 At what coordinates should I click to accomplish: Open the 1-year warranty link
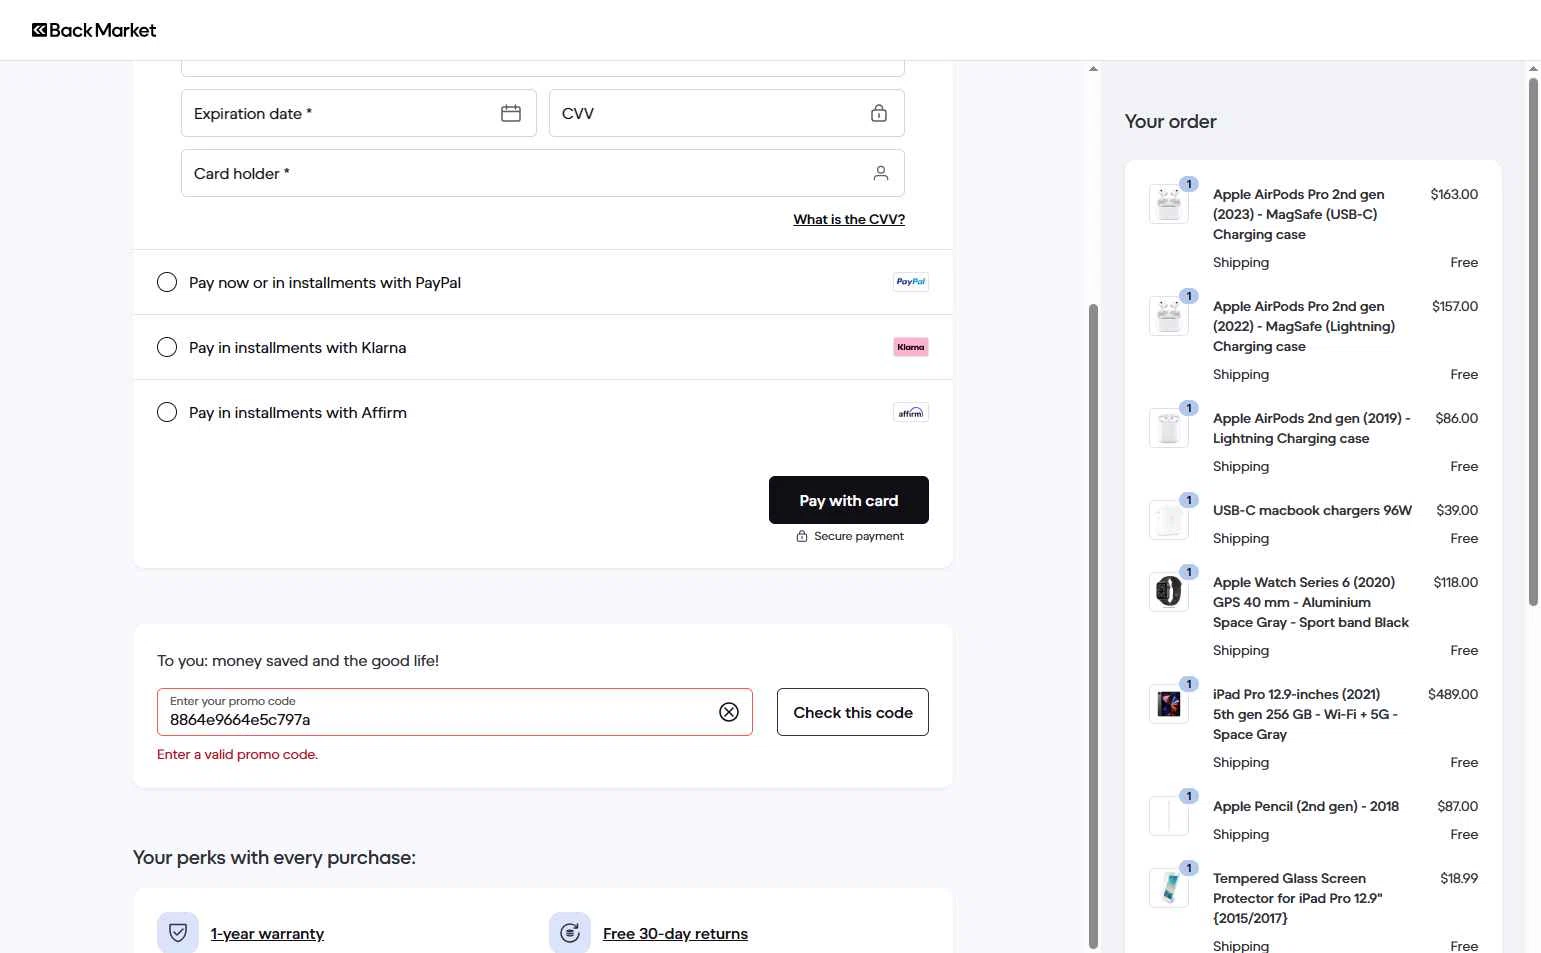pyautogui.click(x=267, y=933)
